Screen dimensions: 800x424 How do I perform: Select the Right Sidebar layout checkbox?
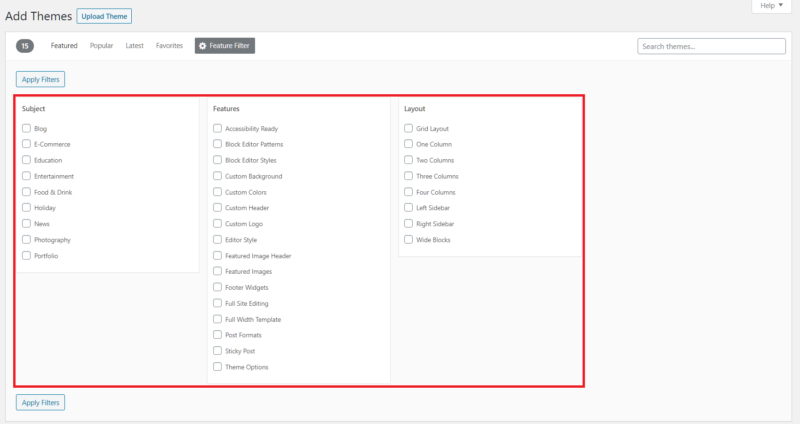408,223
